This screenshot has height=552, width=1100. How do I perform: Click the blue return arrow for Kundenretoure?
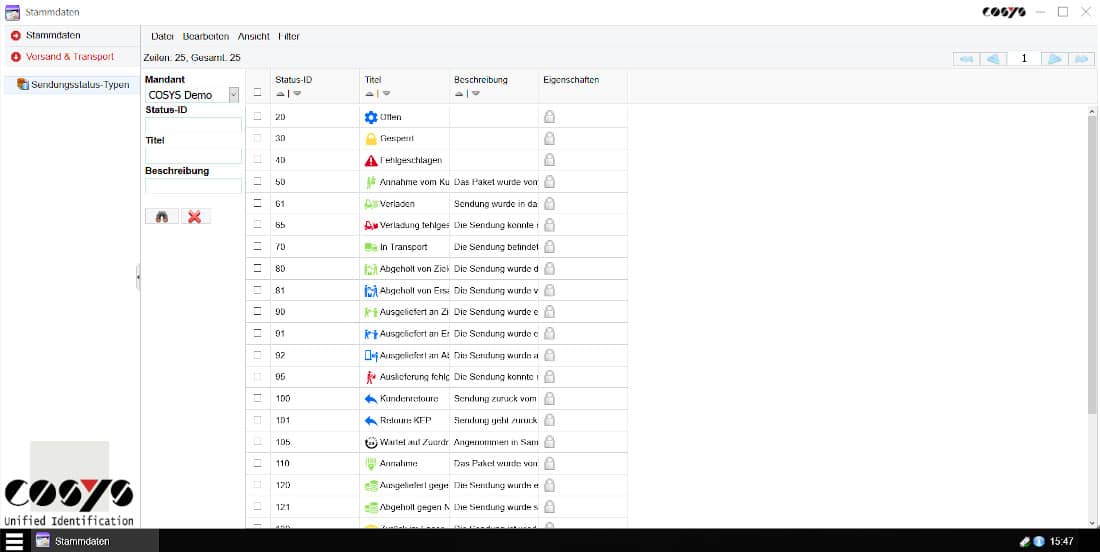point(371,399)
